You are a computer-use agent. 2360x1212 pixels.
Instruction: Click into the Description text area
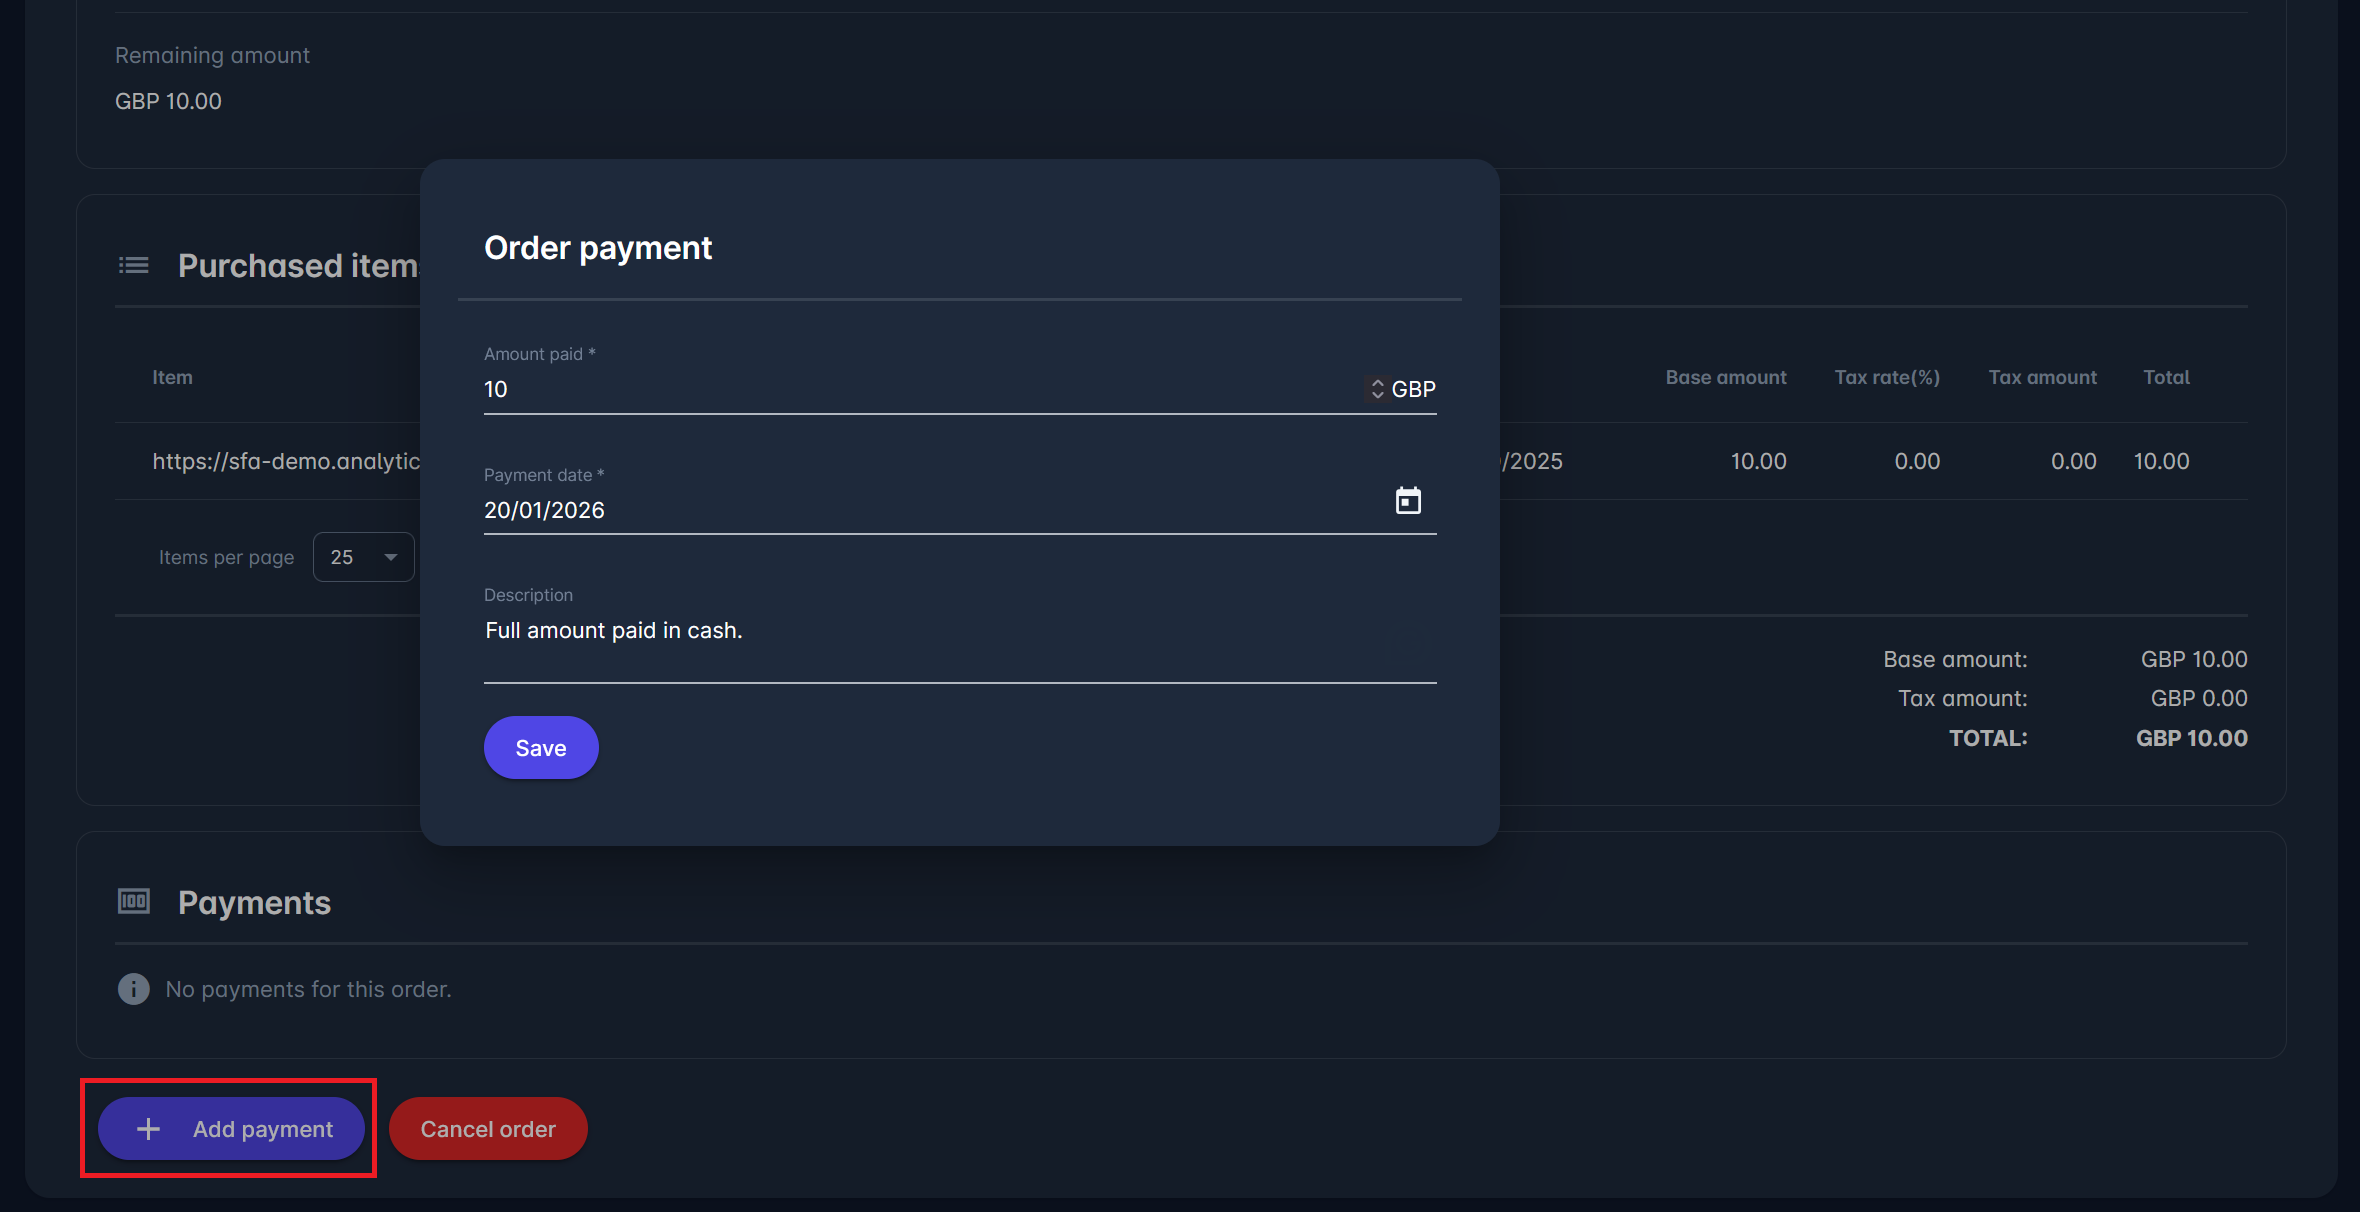tap(958, 642)
